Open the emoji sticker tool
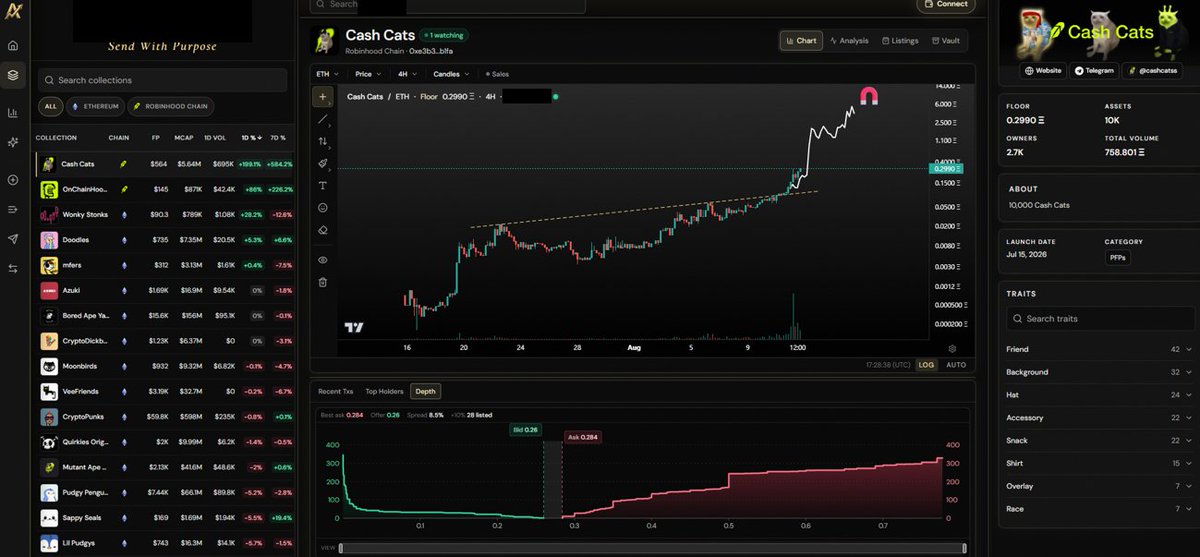 [322, 208]
